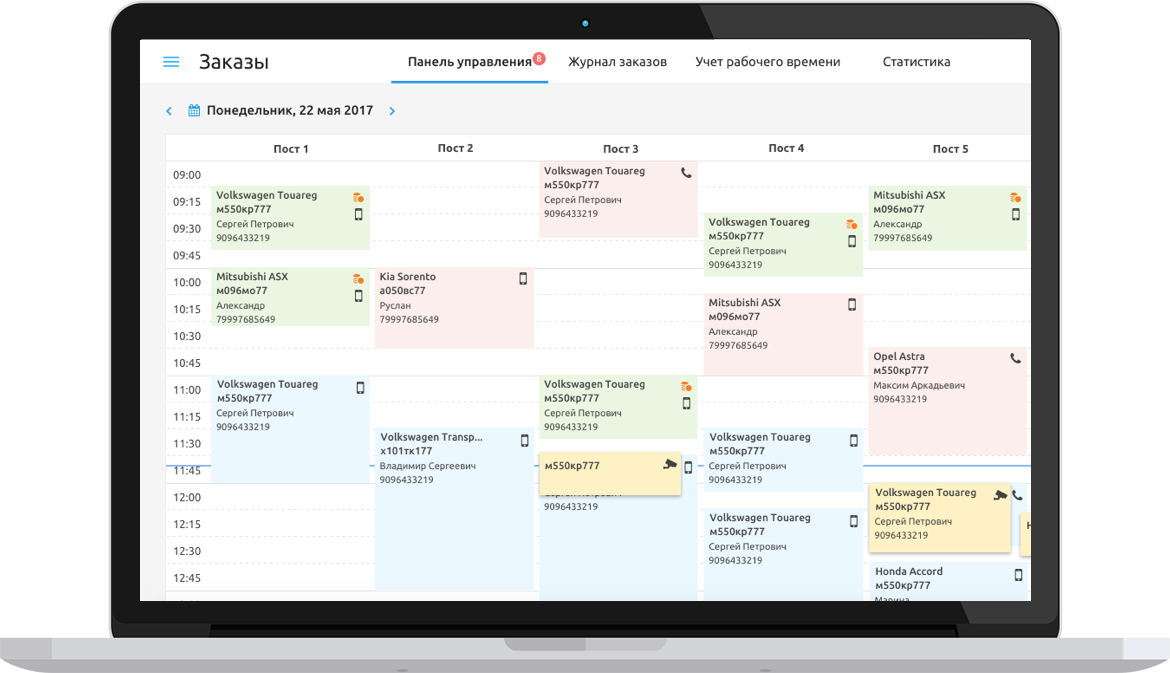Open the Honda Accord order card
The image size is (1170, 673).
tap(949, 582)
